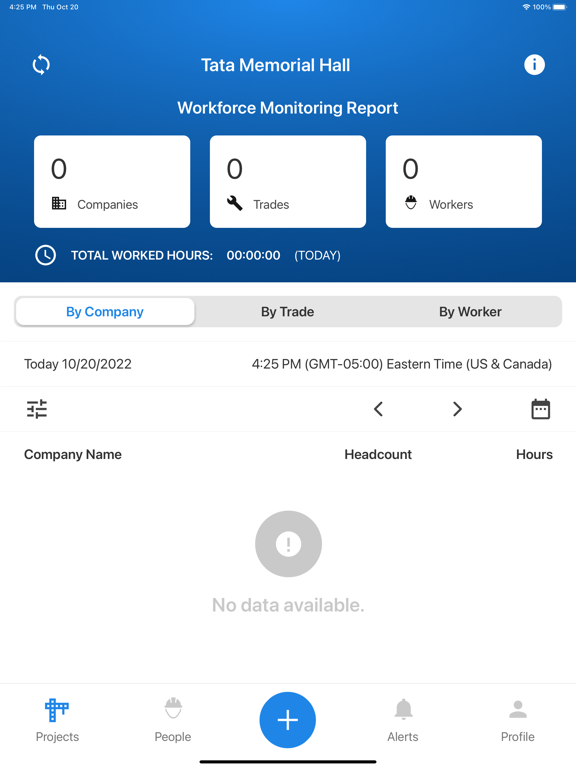This screenshot has height=768, width=576.
Task: Tap the blue plus add button
Action: [288, 720]
